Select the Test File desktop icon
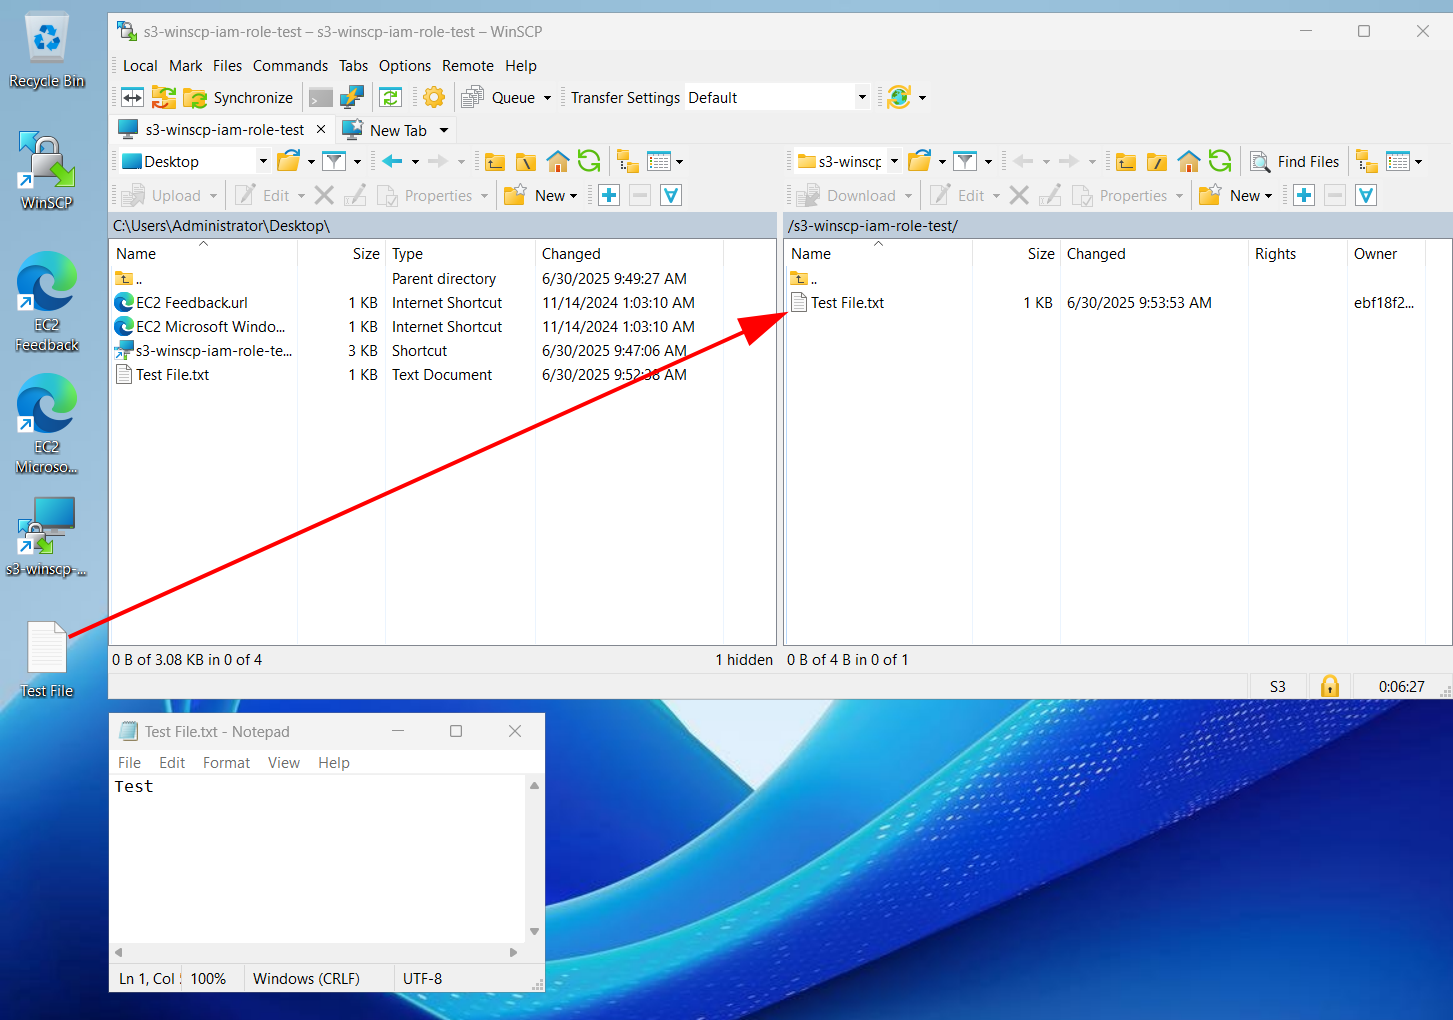 [x=47, y=660]
